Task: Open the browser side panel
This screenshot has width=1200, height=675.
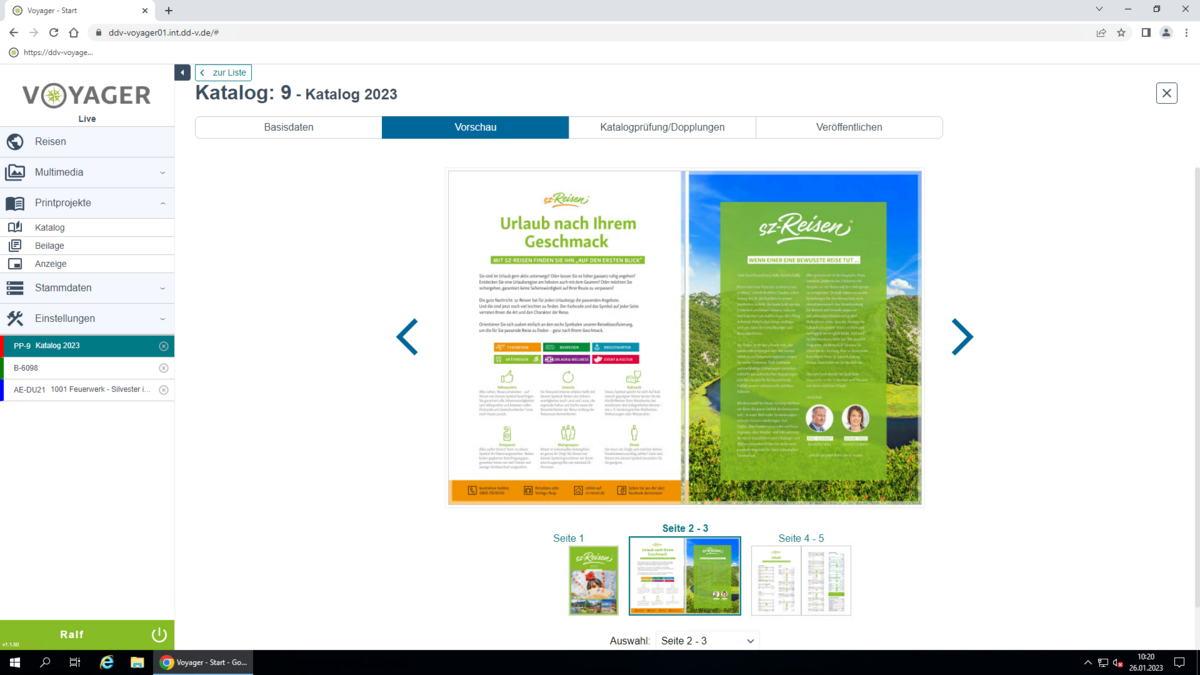Action: pyautogui.click(x=1146, y=32)
